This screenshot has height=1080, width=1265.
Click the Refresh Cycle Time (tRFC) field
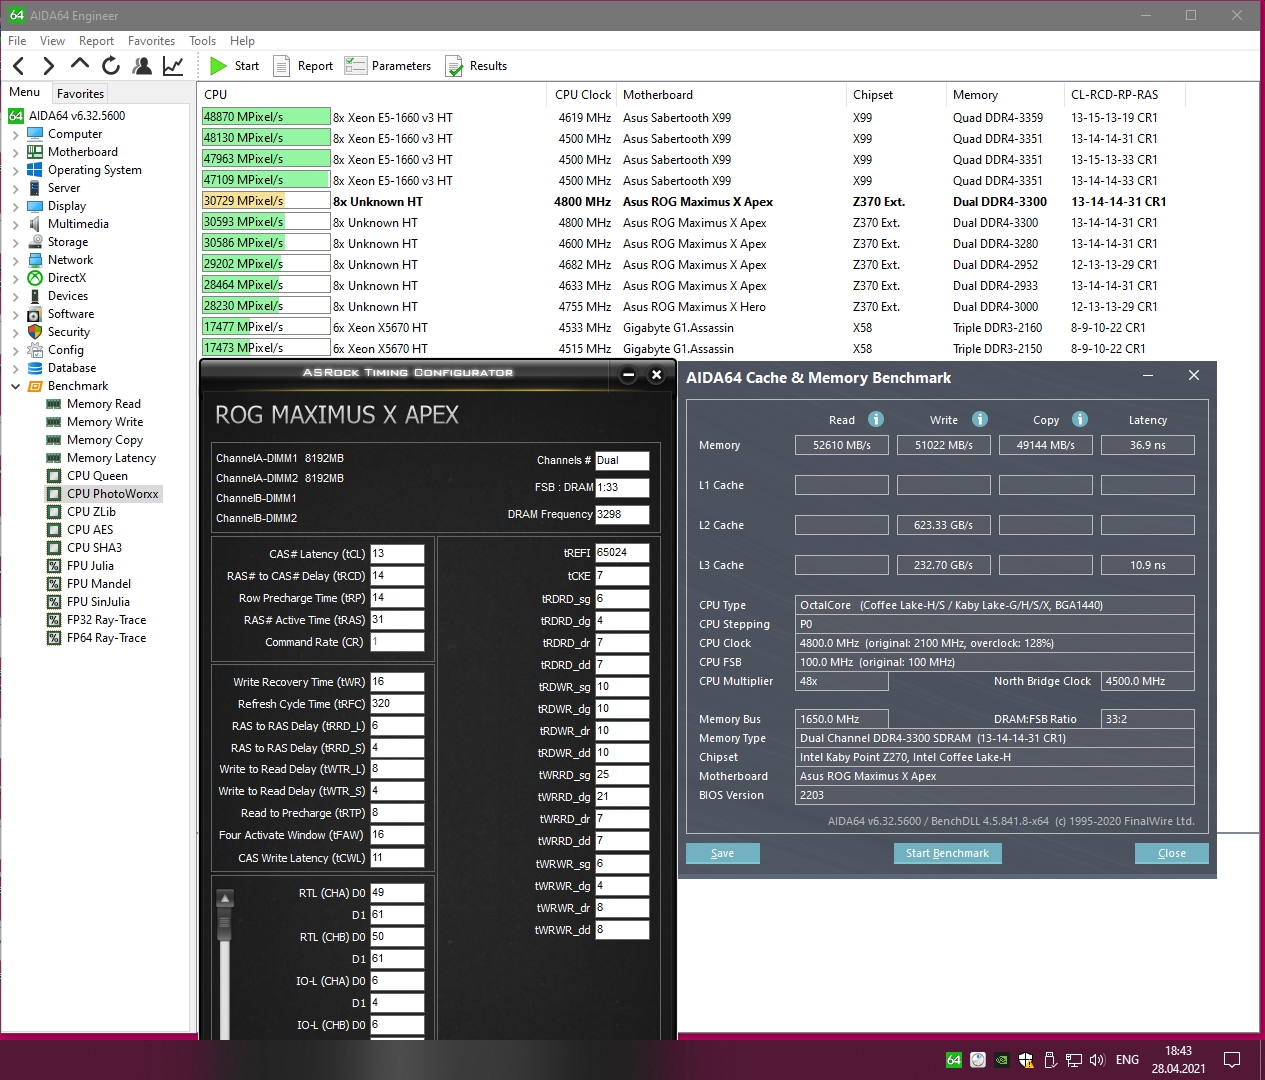(397, 704)
